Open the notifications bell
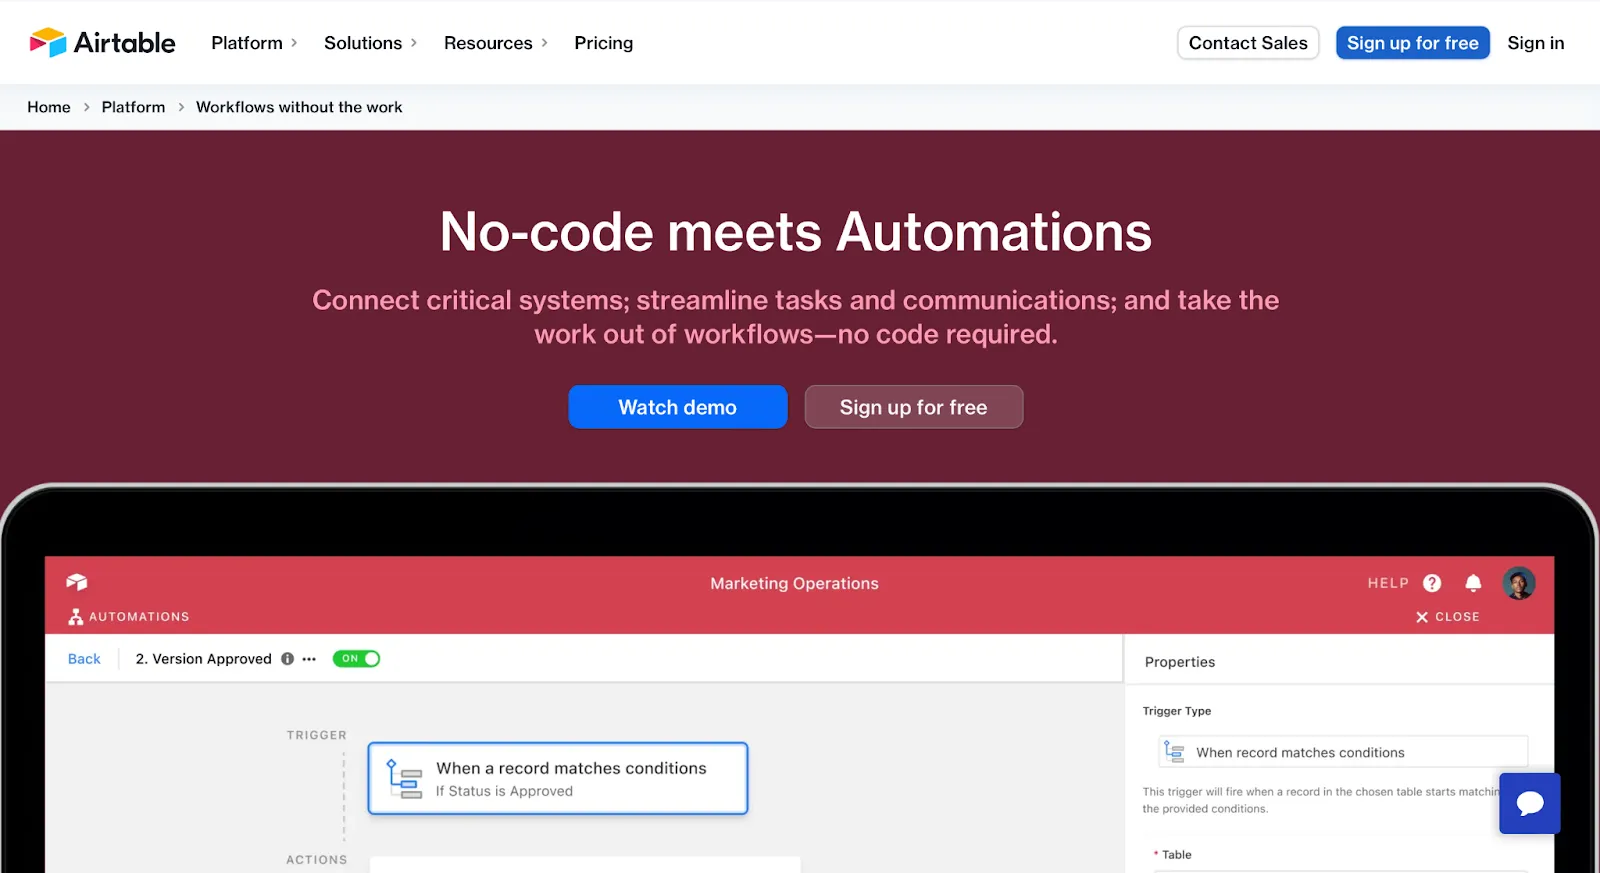Screen dimensions: 1600x873 1473,583
